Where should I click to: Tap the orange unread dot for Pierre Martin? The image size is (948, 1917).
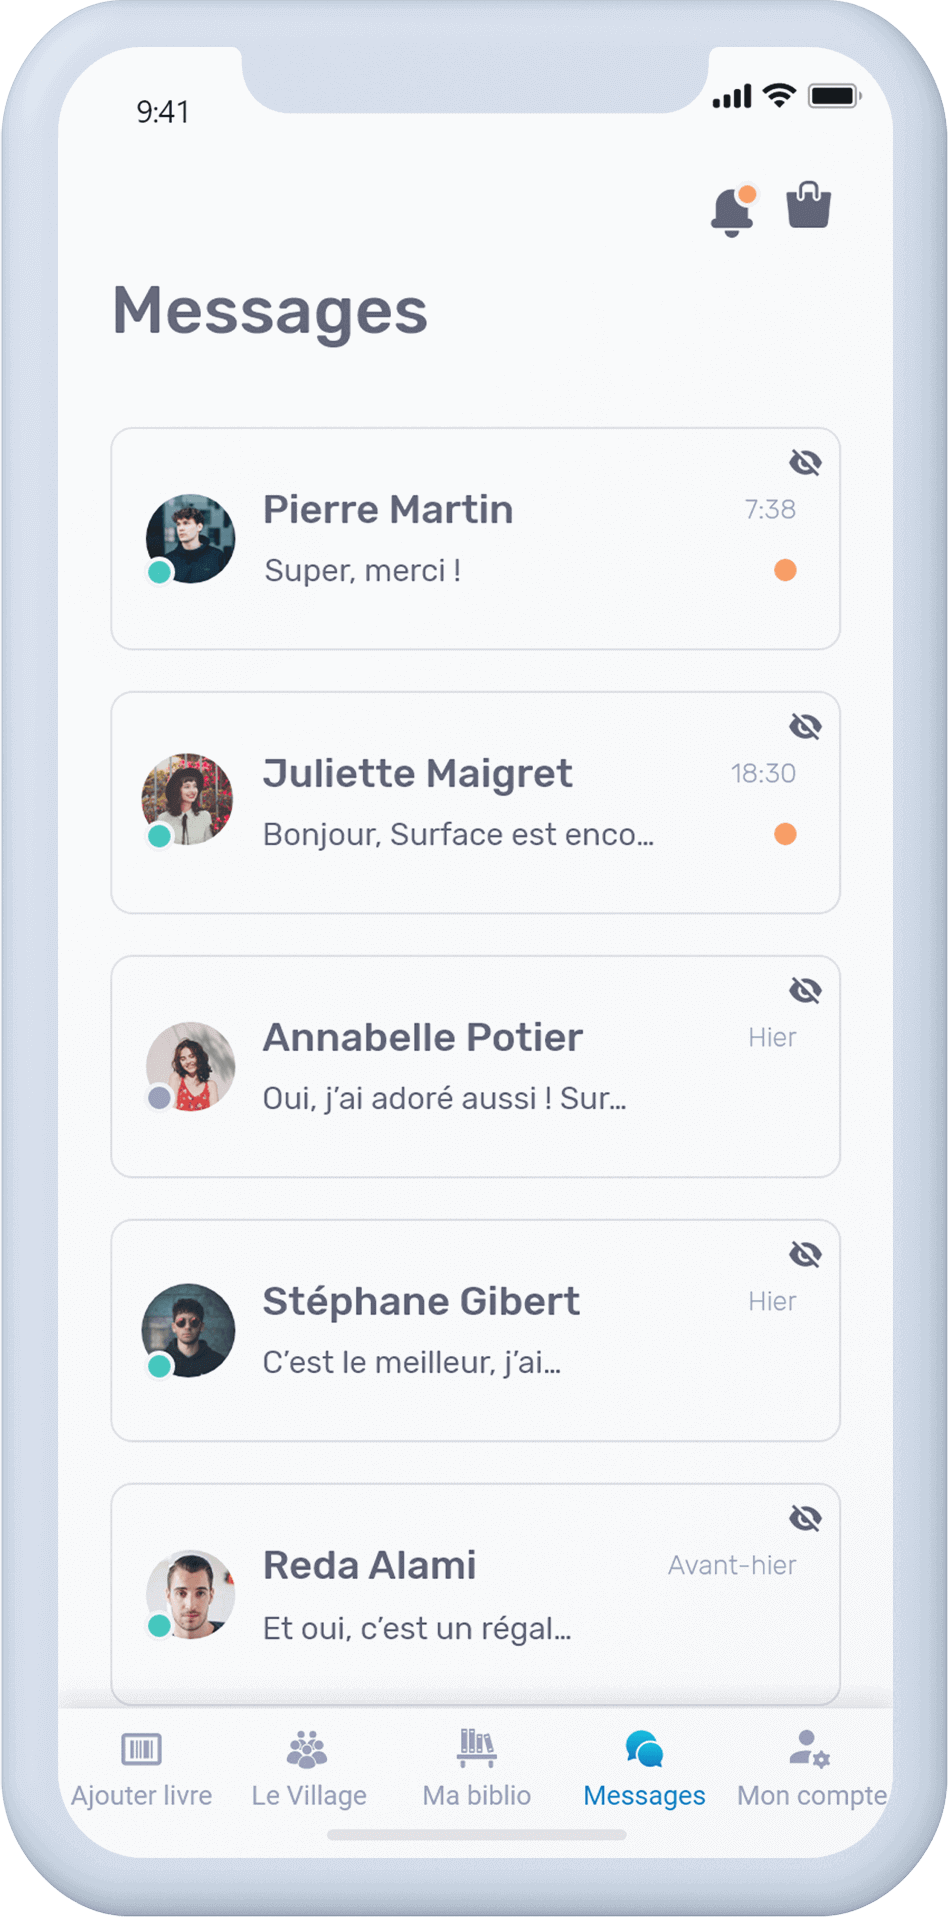tap(785, 570)
